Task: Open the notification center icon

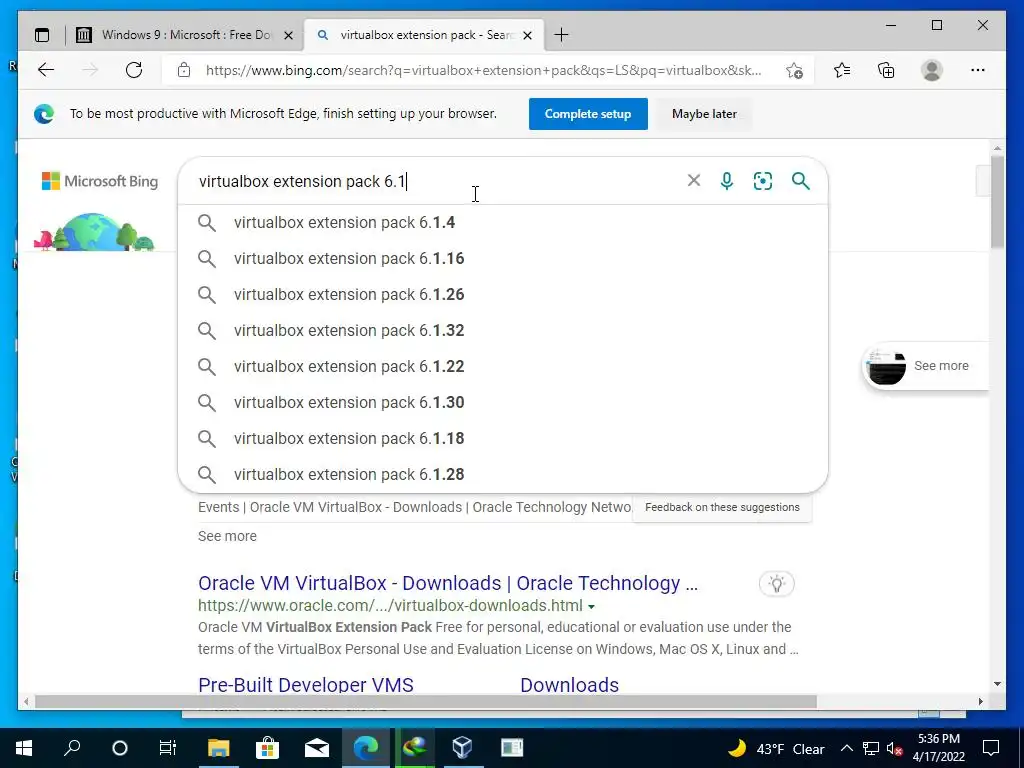Action: [991, 748]
